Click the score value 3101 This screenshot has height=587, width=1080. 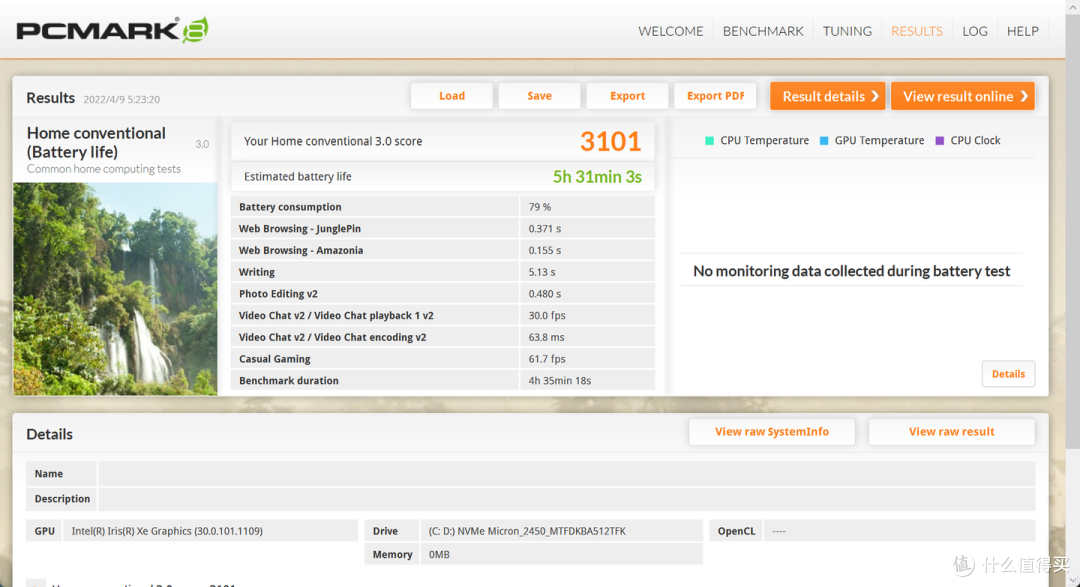pos(610,141)
